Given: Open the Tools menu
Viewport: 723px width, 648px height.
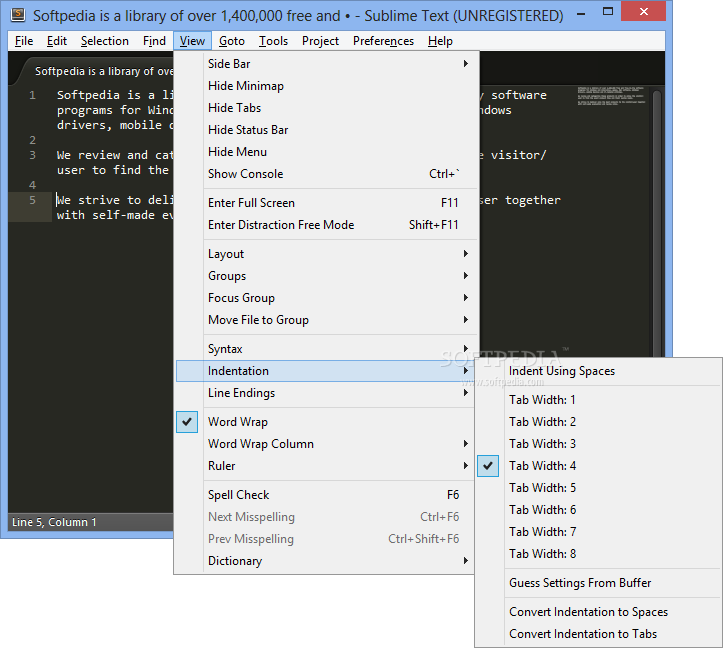Looking at the screenshot, I should tap(273, 41).
